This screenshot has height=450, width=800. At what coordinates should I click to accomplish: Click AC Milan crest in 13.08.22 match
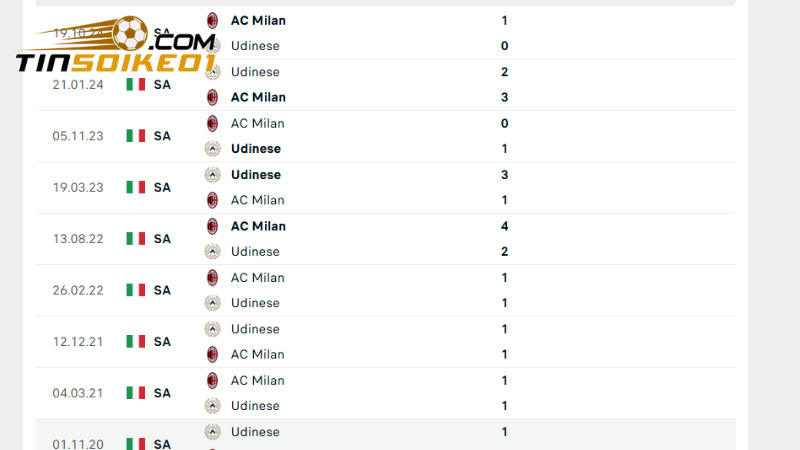click(x=212, y=226)
